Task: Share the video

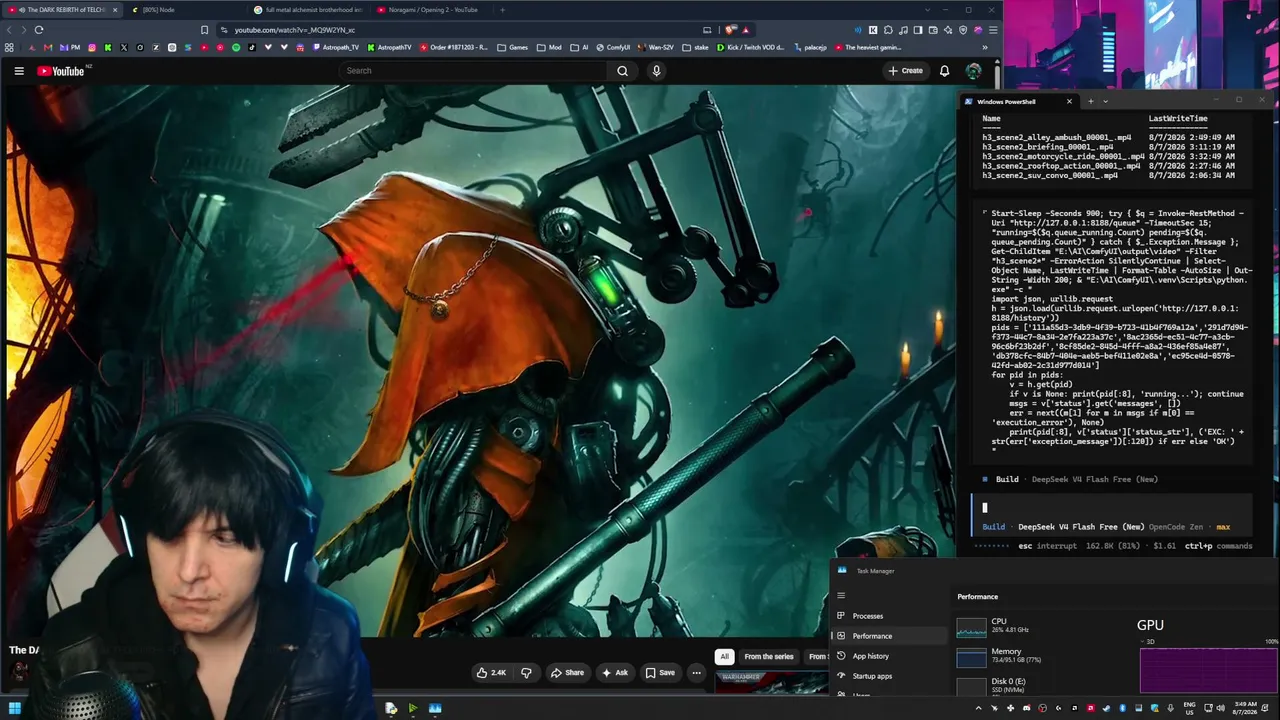Action: [567, 673]
